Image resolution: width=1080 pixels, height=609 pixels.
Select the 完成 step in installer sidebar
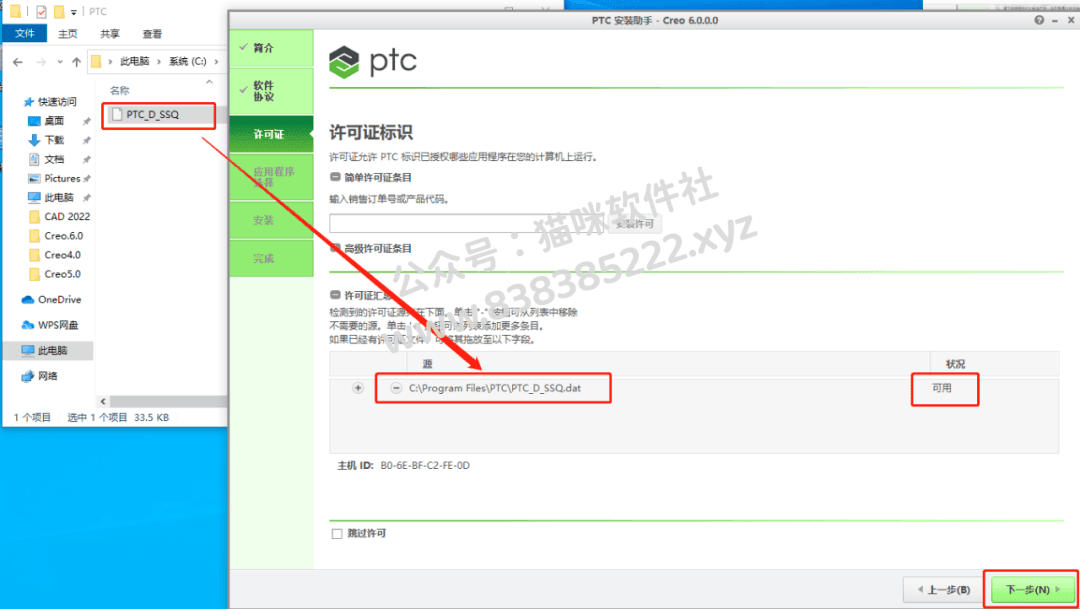(271, 258)
